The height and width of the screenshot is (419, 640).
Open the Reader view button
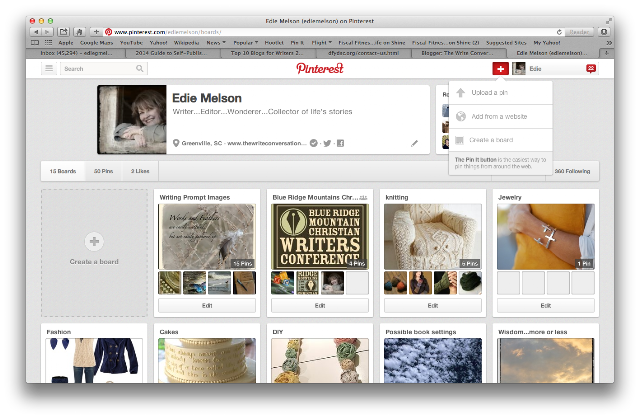tap(579, 32)
